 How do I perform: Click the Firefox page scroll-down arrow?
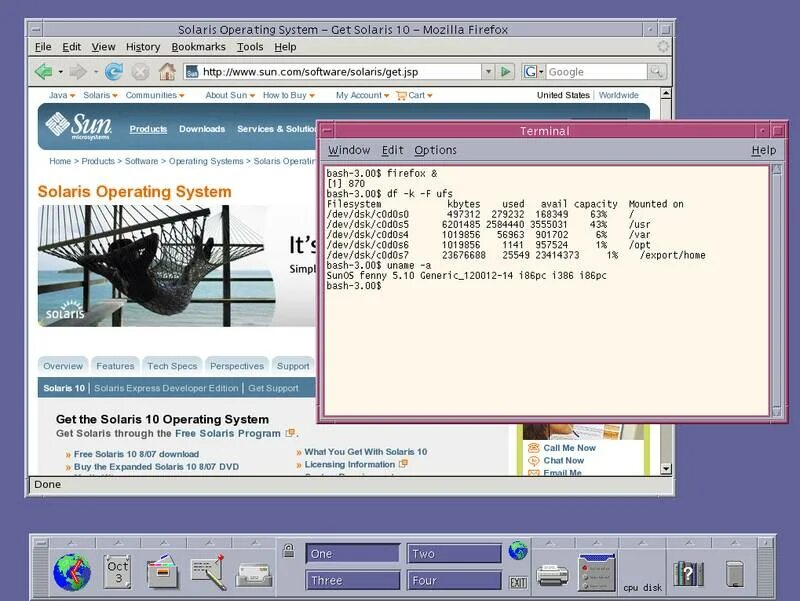pos(665,468)
